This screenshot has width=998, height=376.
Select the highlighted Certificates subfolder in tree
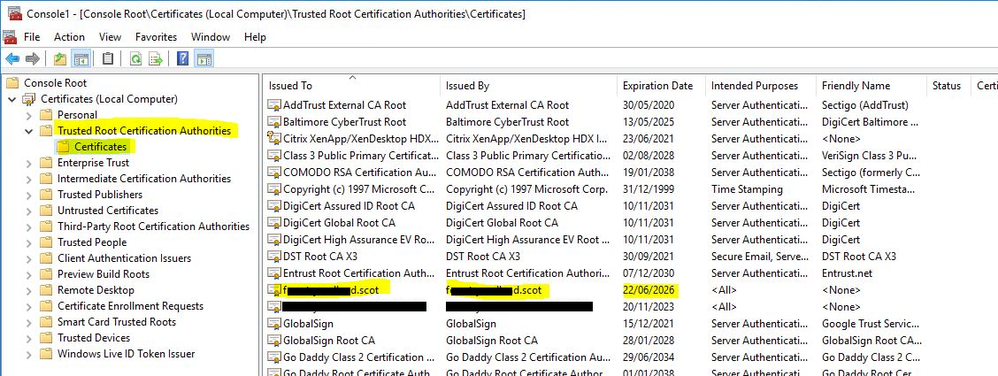[101, 147]
